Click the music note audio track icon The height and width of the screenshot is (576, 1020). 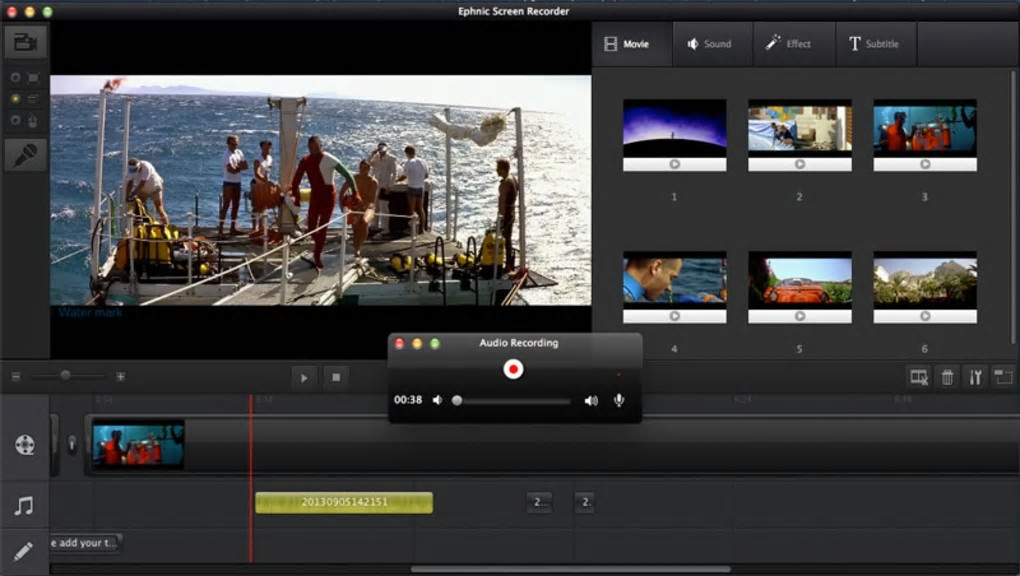coord(24,507)
